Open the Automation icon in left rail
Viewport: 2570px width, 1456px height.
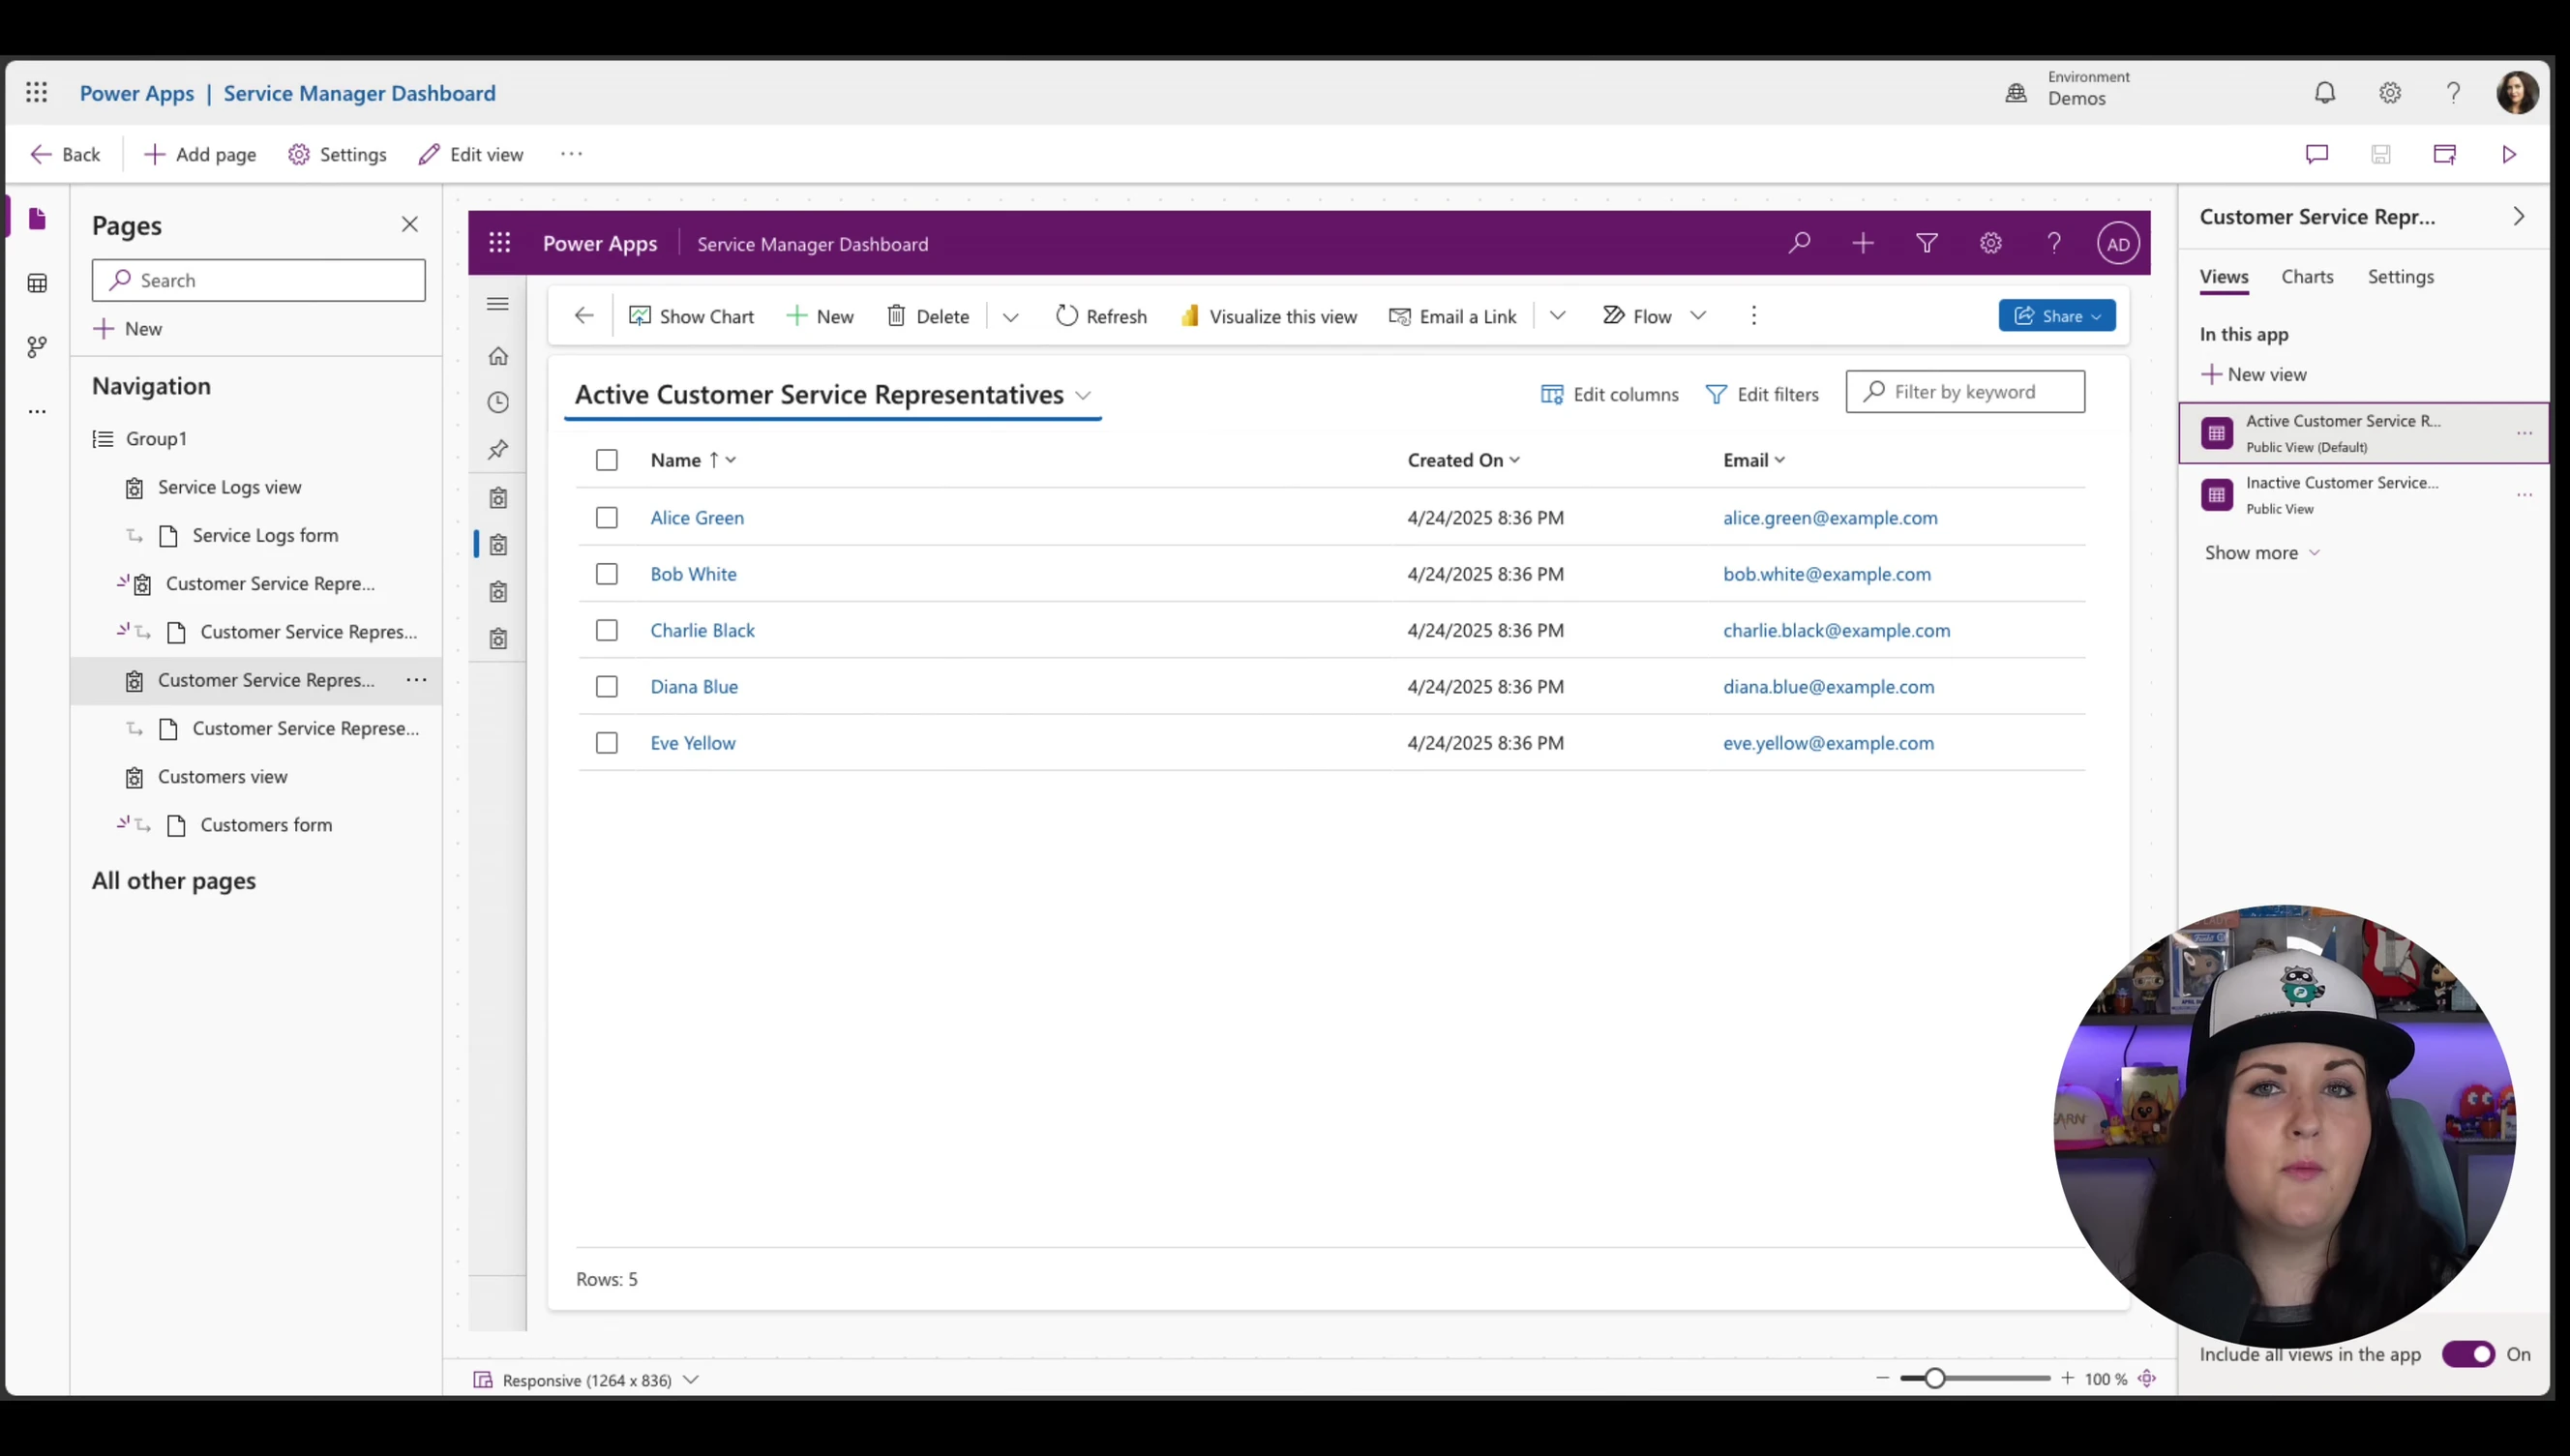37,347
